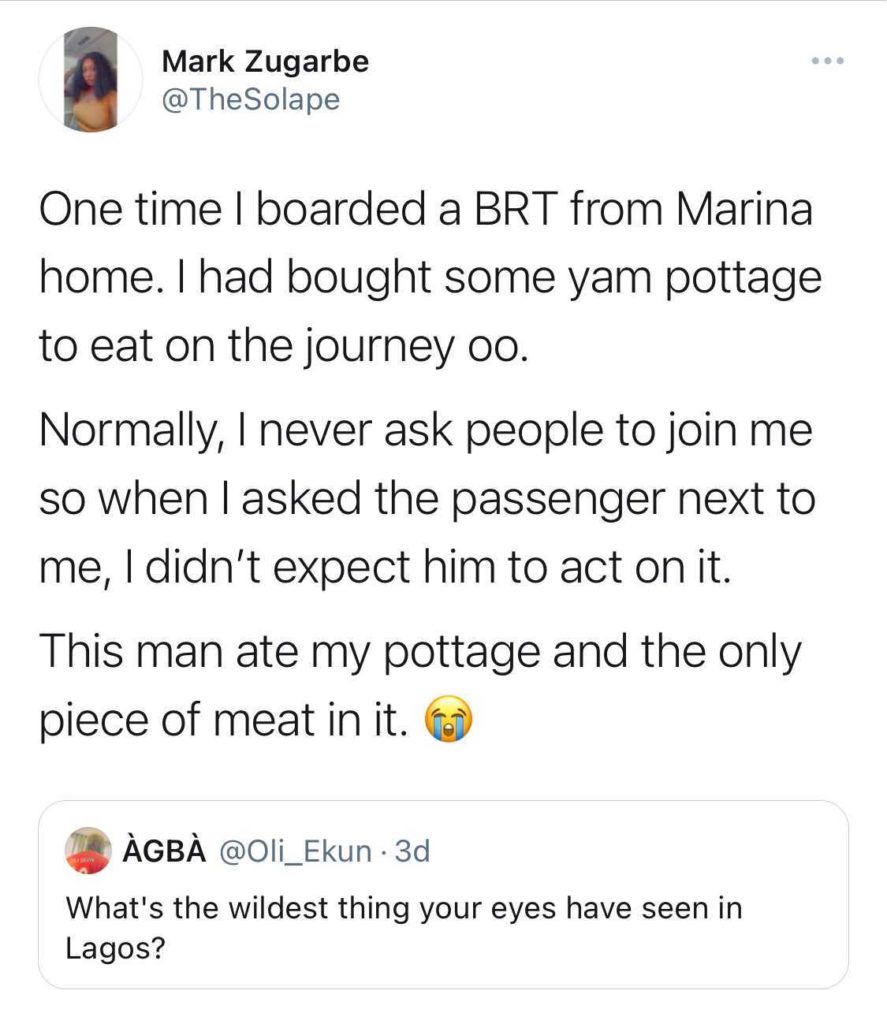887x1024 pixels.
Task: Click the line "so when I asked the passenger"
Action: [427, 497]
